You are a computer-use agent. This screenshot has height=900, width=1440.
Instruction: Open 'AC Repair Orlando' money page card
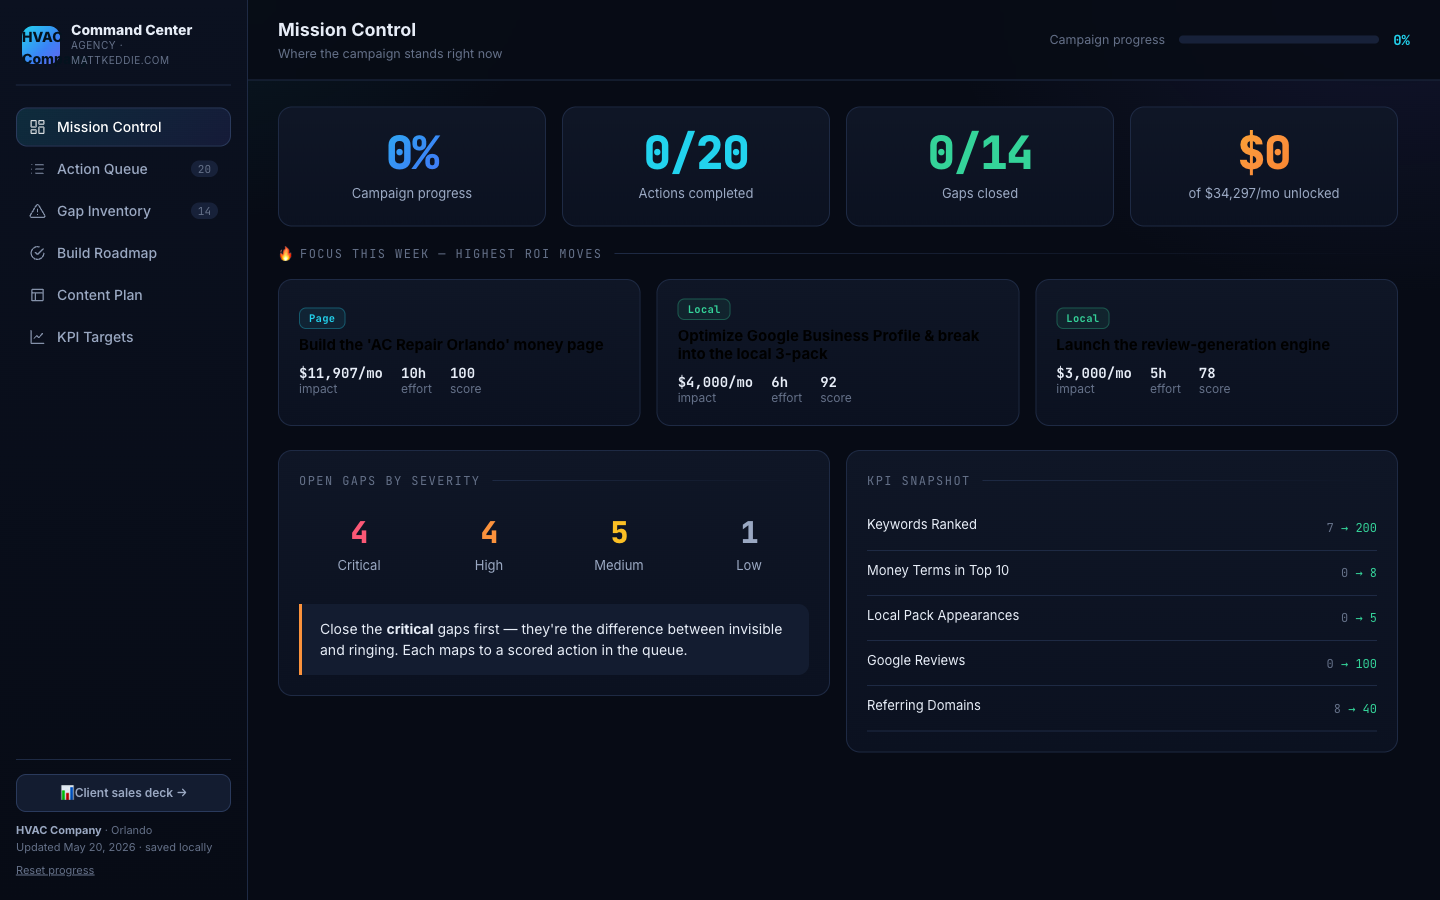459,352
